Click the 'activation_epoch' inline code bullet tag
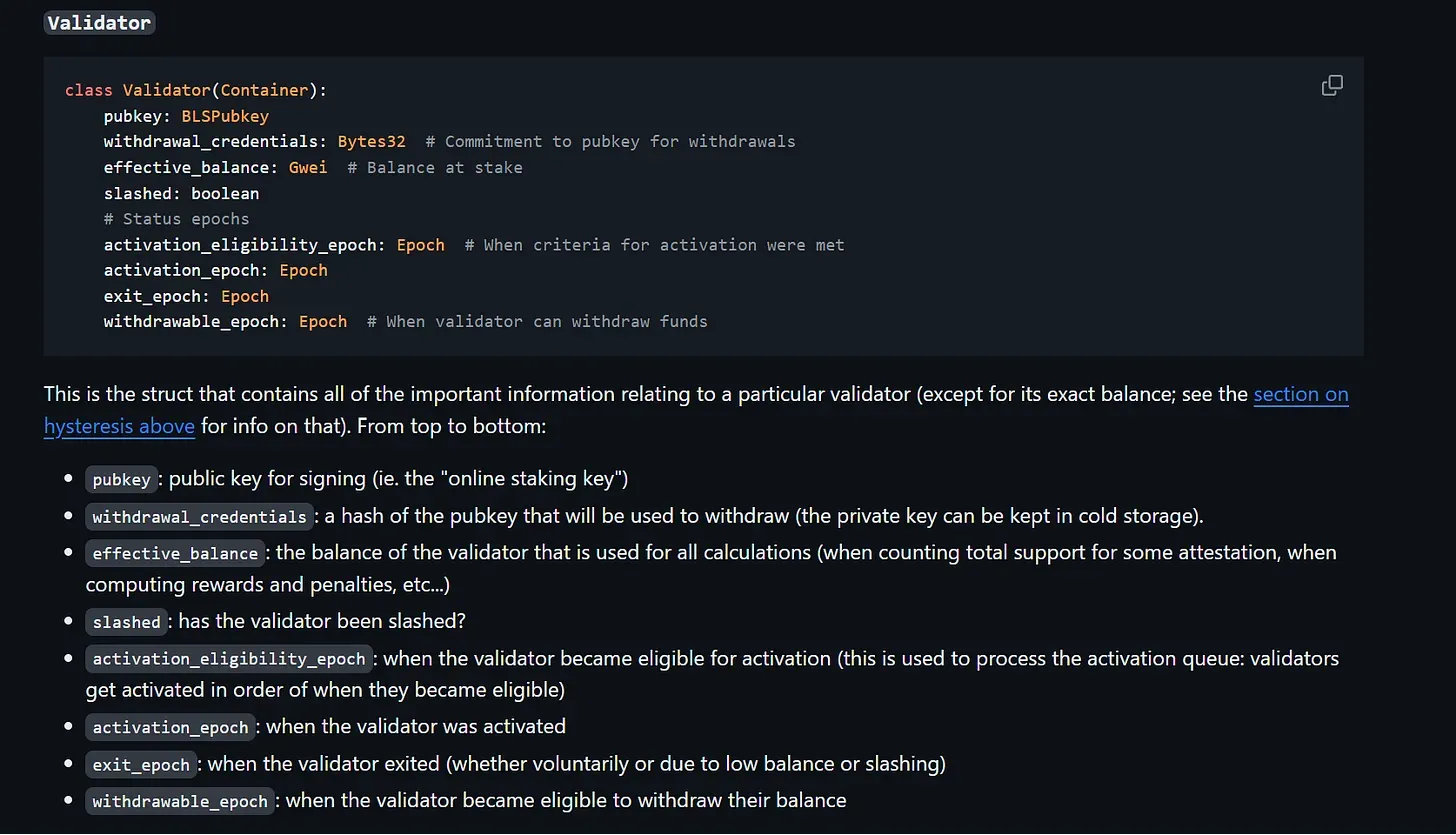The height and width of the screenshot is (835, 1456). coord(170,728)
